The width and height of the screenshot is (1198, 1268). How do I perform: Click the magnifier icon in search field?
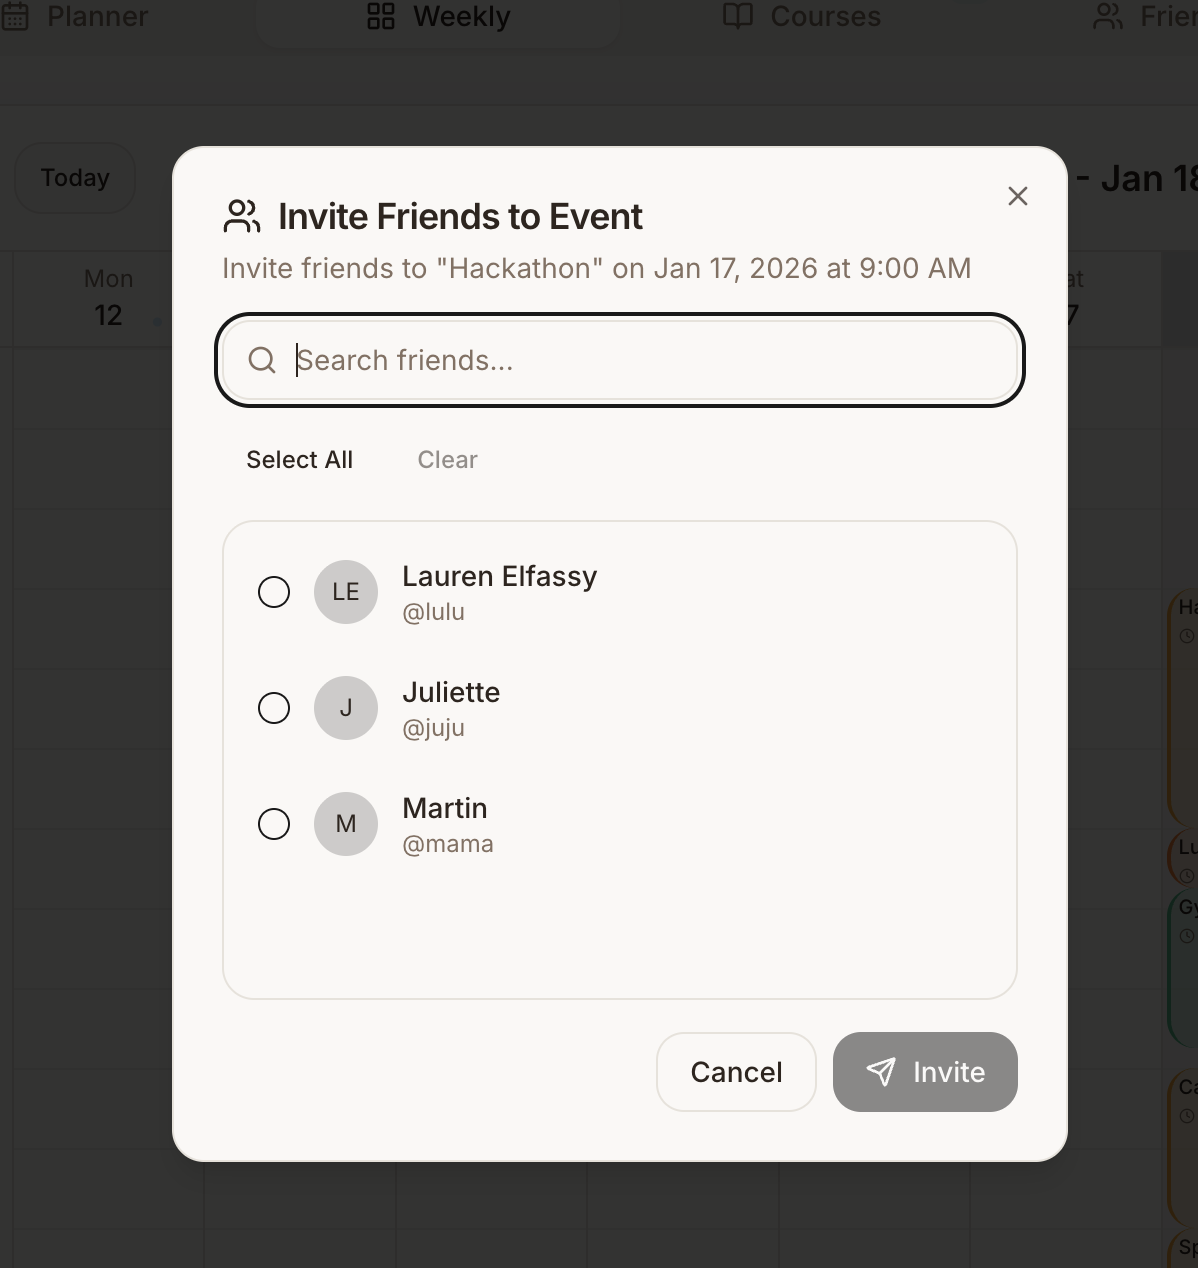point(262,360)
